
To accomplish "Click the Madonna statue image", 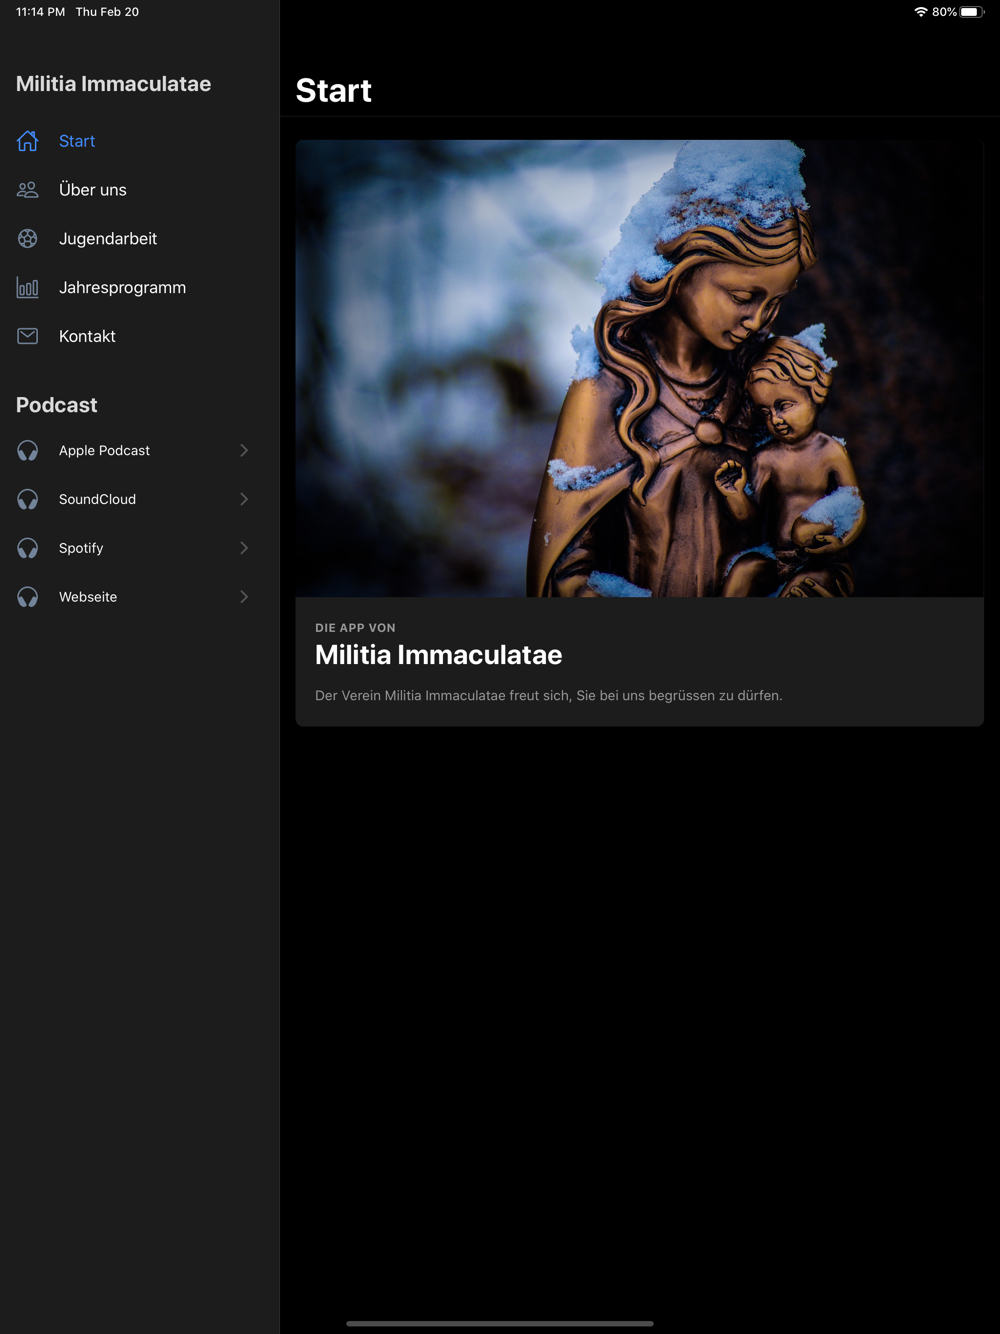I will [x=639, y=368].
